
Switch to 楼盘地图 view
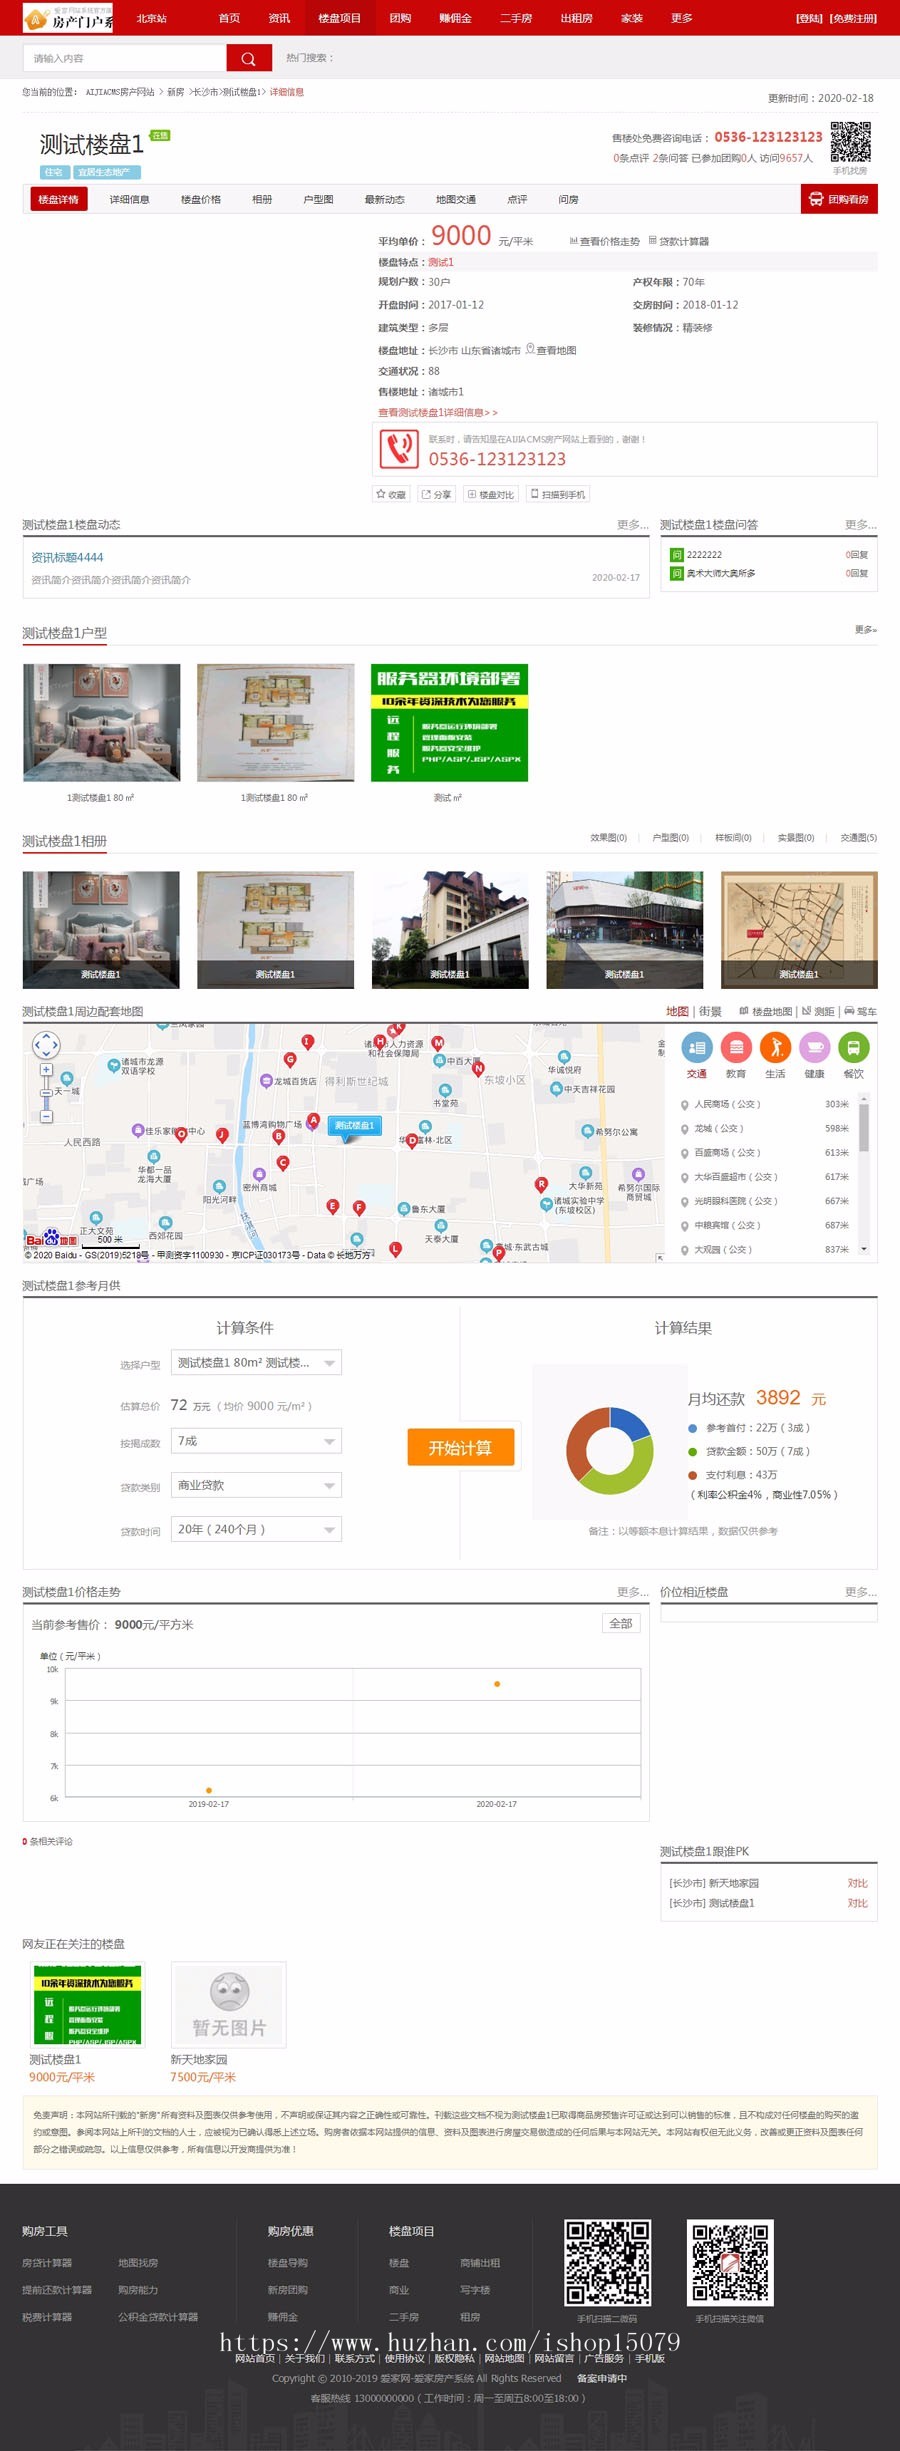pyautogui.click(x=765, y=1011)
